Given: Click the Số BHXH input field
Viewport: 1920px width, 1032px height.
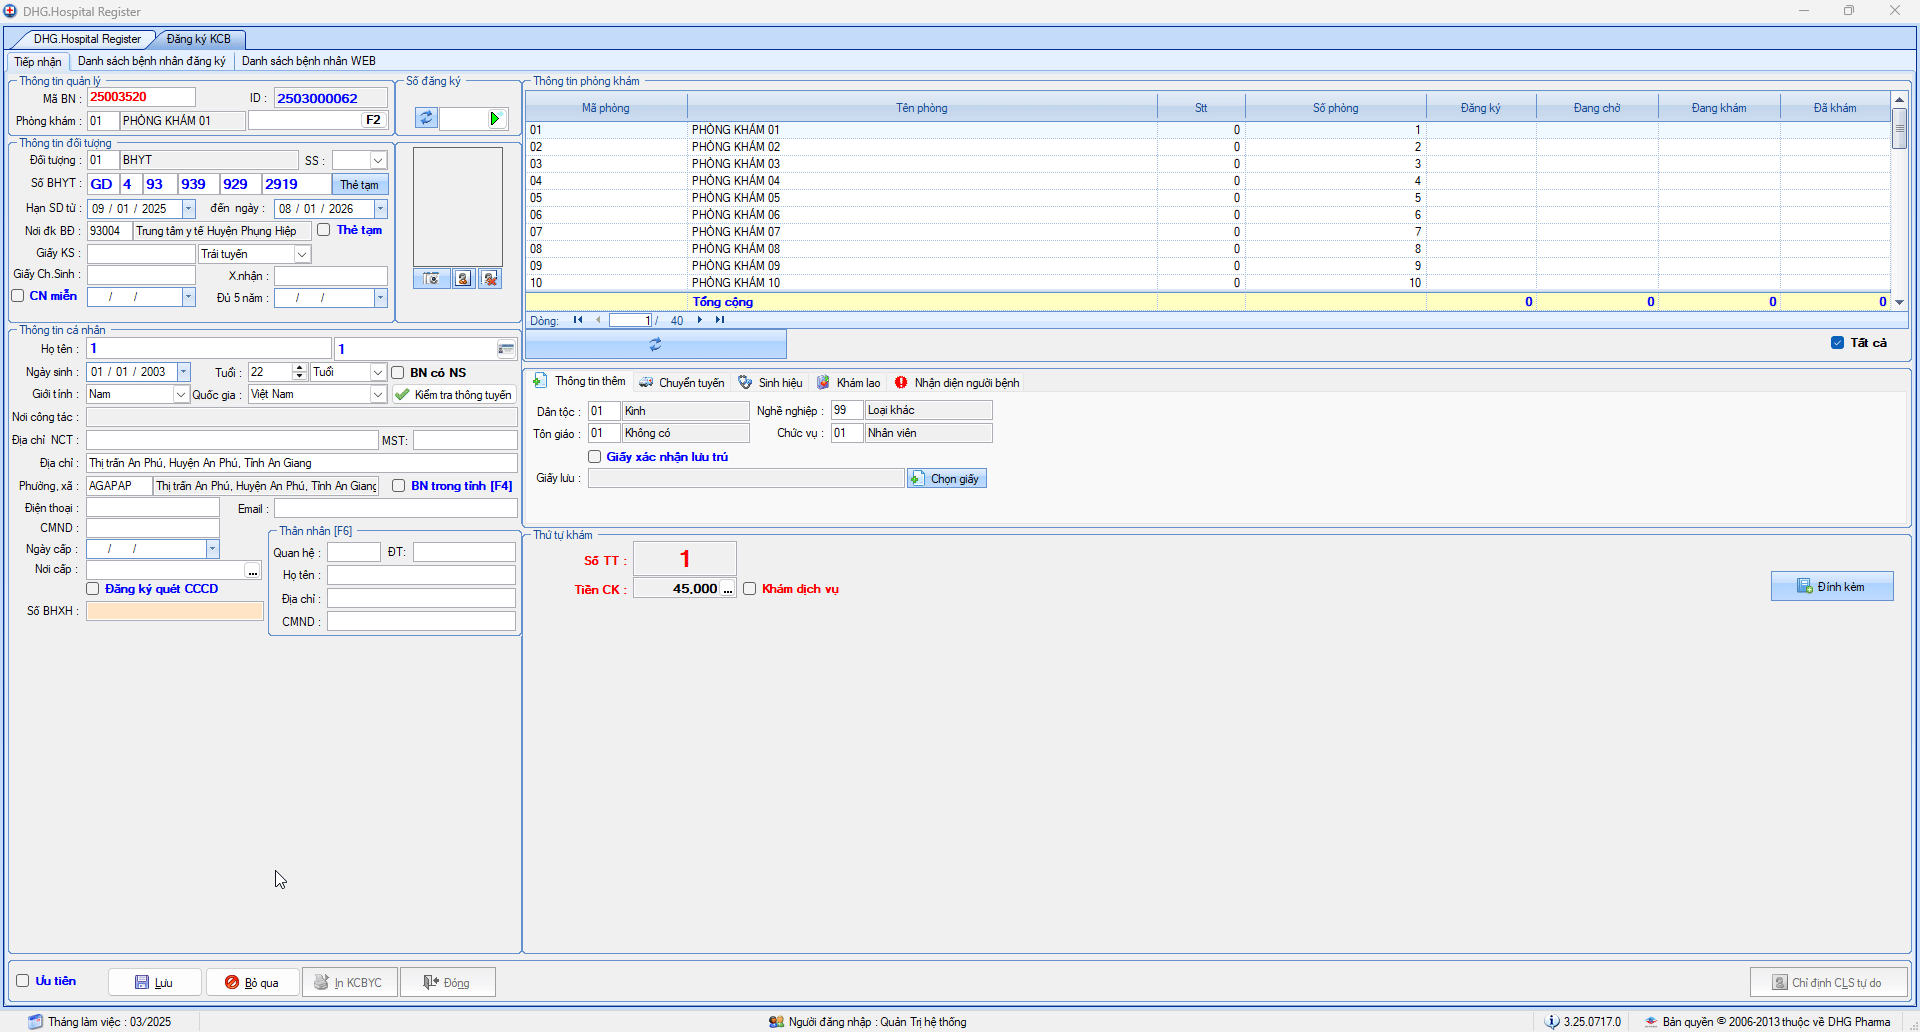Looking at the screenshot, I should point(175,611).
